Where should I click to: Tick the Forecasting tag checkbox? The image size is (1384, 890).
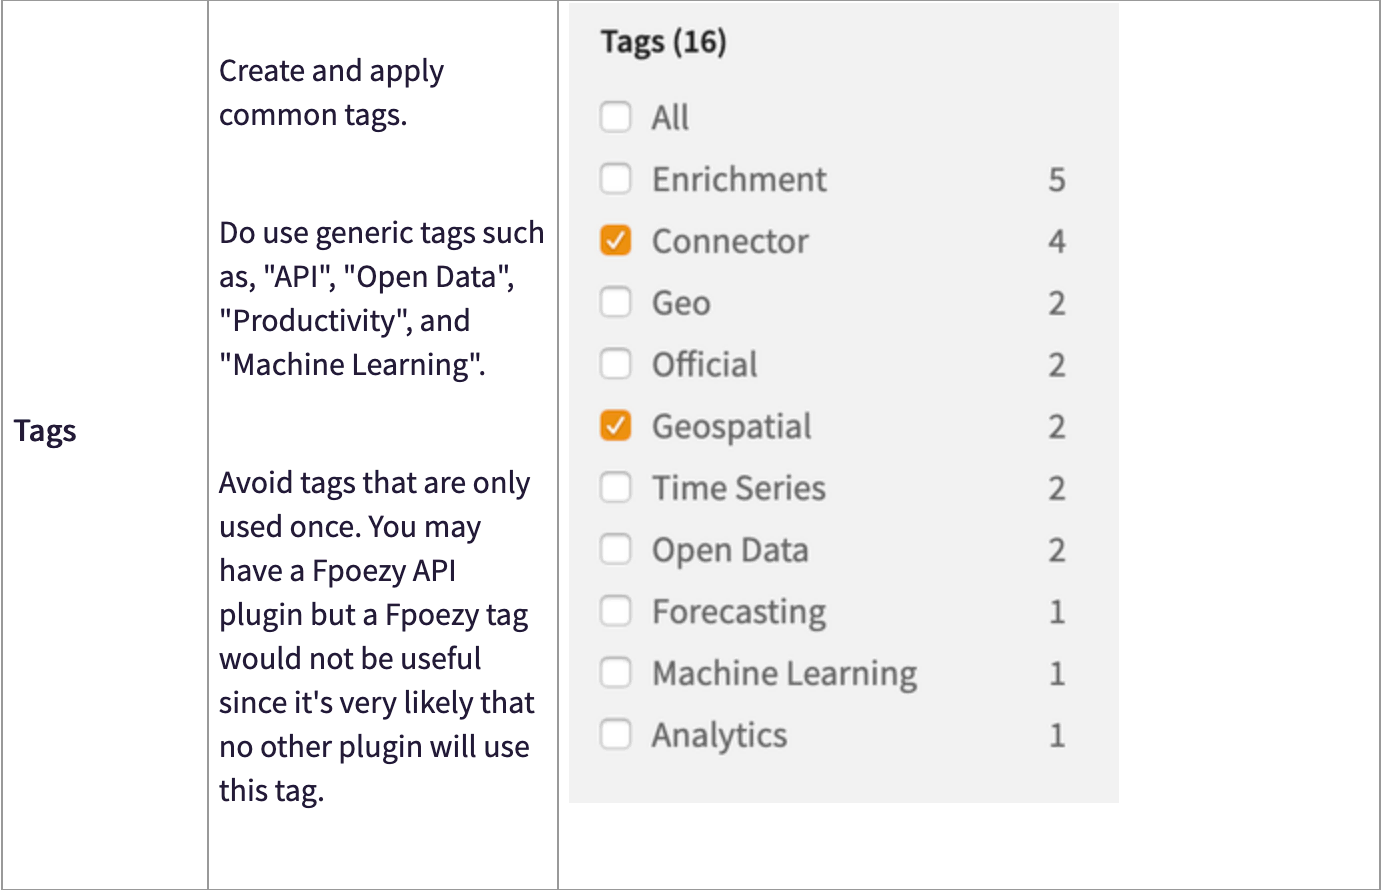click(616, 611)
